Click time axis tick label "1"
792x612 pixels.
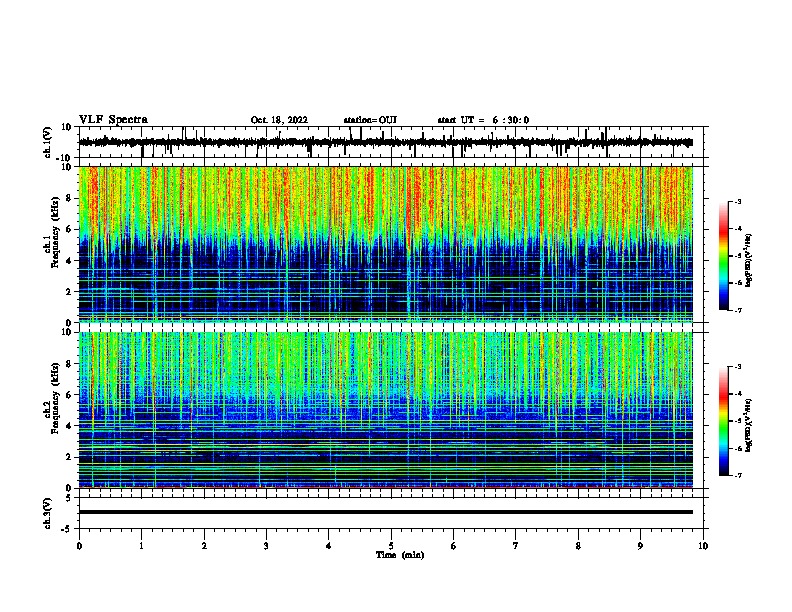coord(141,546)
